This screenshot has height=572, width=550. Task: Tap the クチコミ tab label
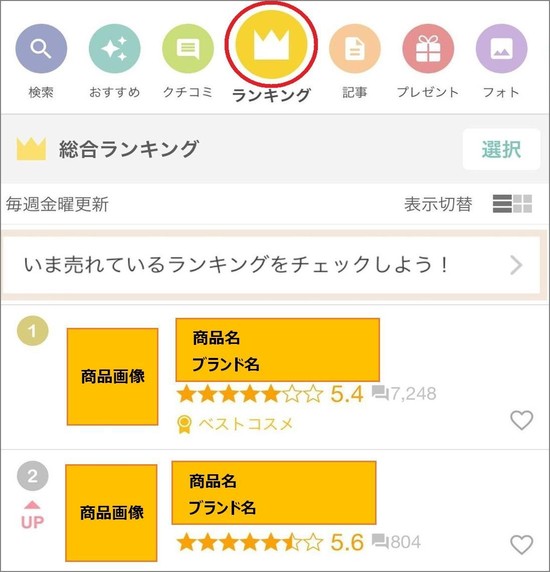tap(188, 92)
